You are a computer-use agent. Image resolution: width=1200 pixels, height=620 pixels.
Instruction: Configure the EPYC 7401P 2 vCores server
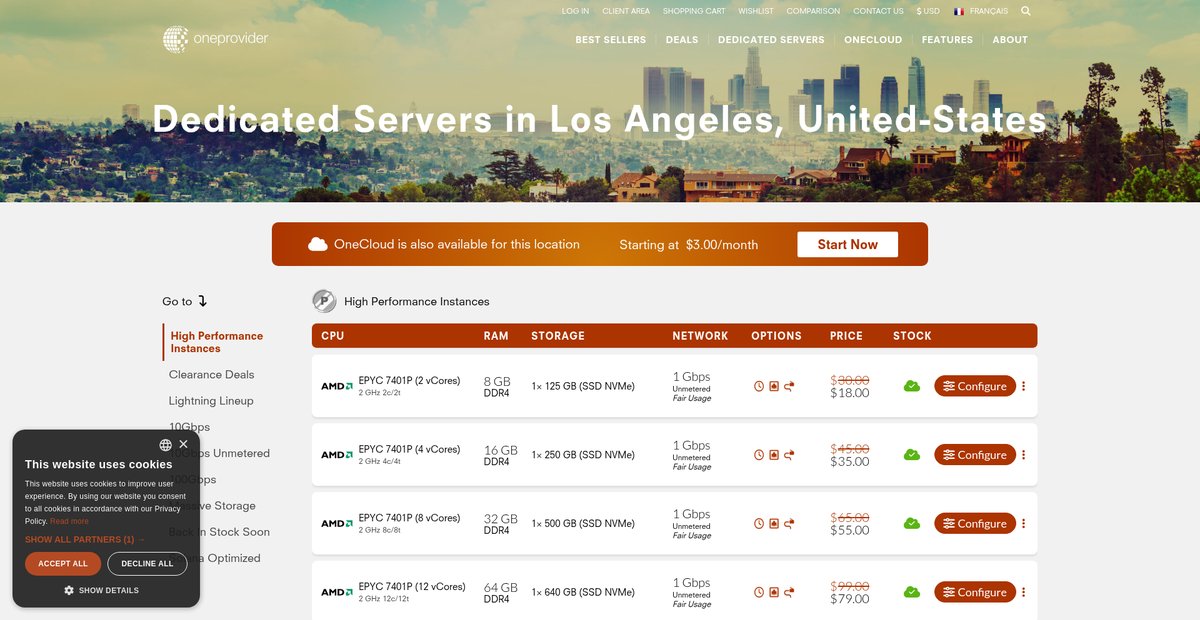[x=975, y=386]
